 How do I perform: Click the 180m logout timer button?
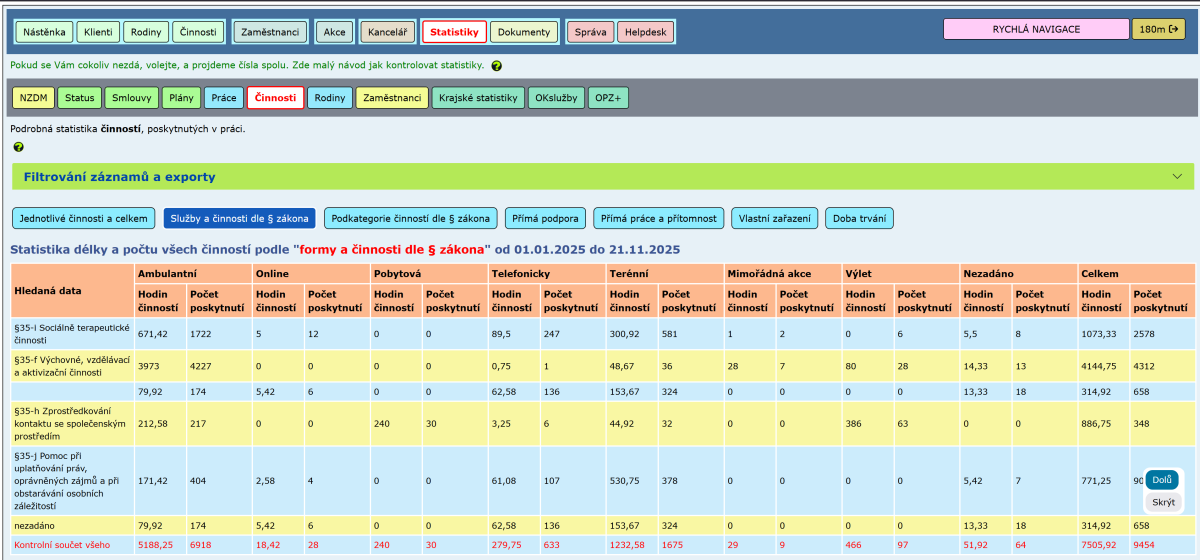coord(1157,30)
